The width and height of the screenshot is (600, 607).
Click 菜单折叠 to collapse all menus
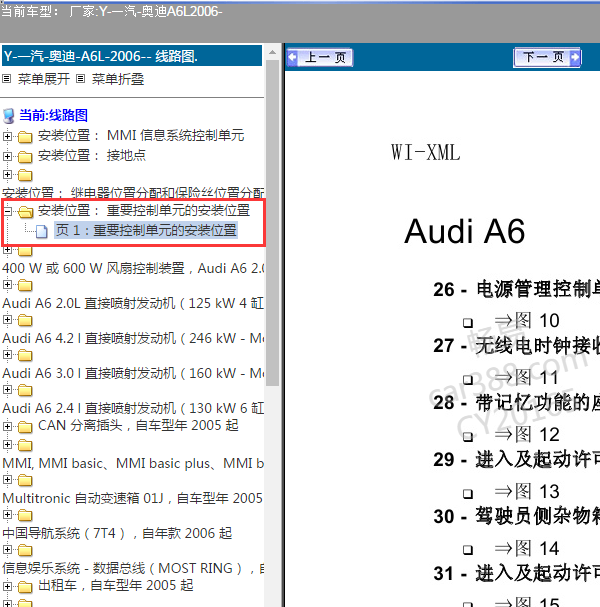point(118,79)
